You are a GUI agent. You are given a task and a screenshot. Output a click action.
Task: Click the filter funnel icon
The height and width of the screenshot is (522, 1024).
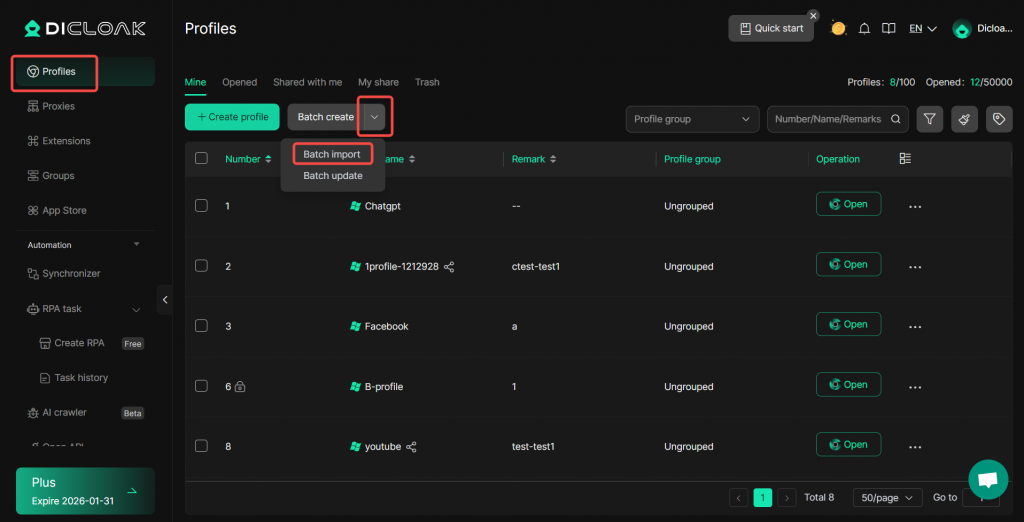click(x=930, y=119)
